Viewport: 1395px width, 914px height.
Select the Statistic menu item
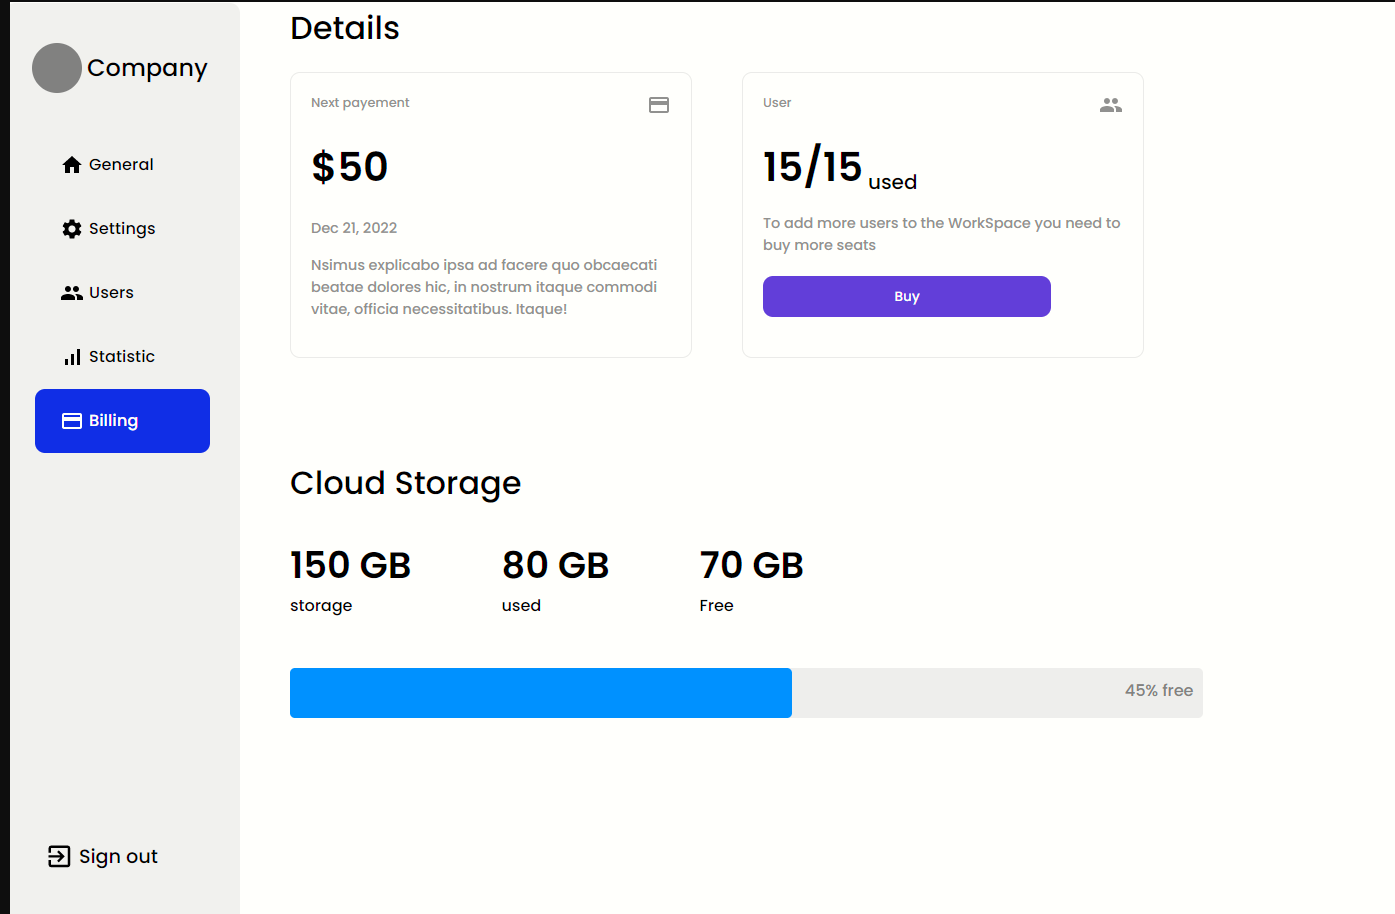(122, 357)
